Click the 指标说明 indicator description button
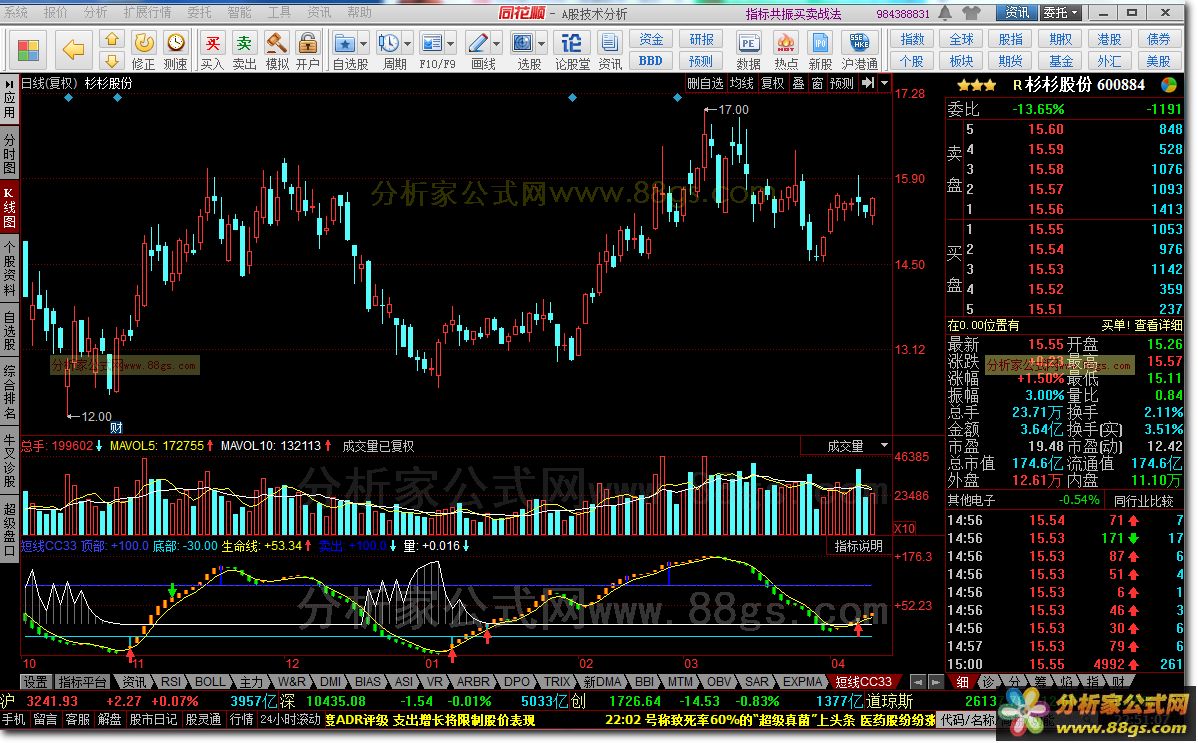The width and height of the screenshot is (1198, 743). pos(859,546)
